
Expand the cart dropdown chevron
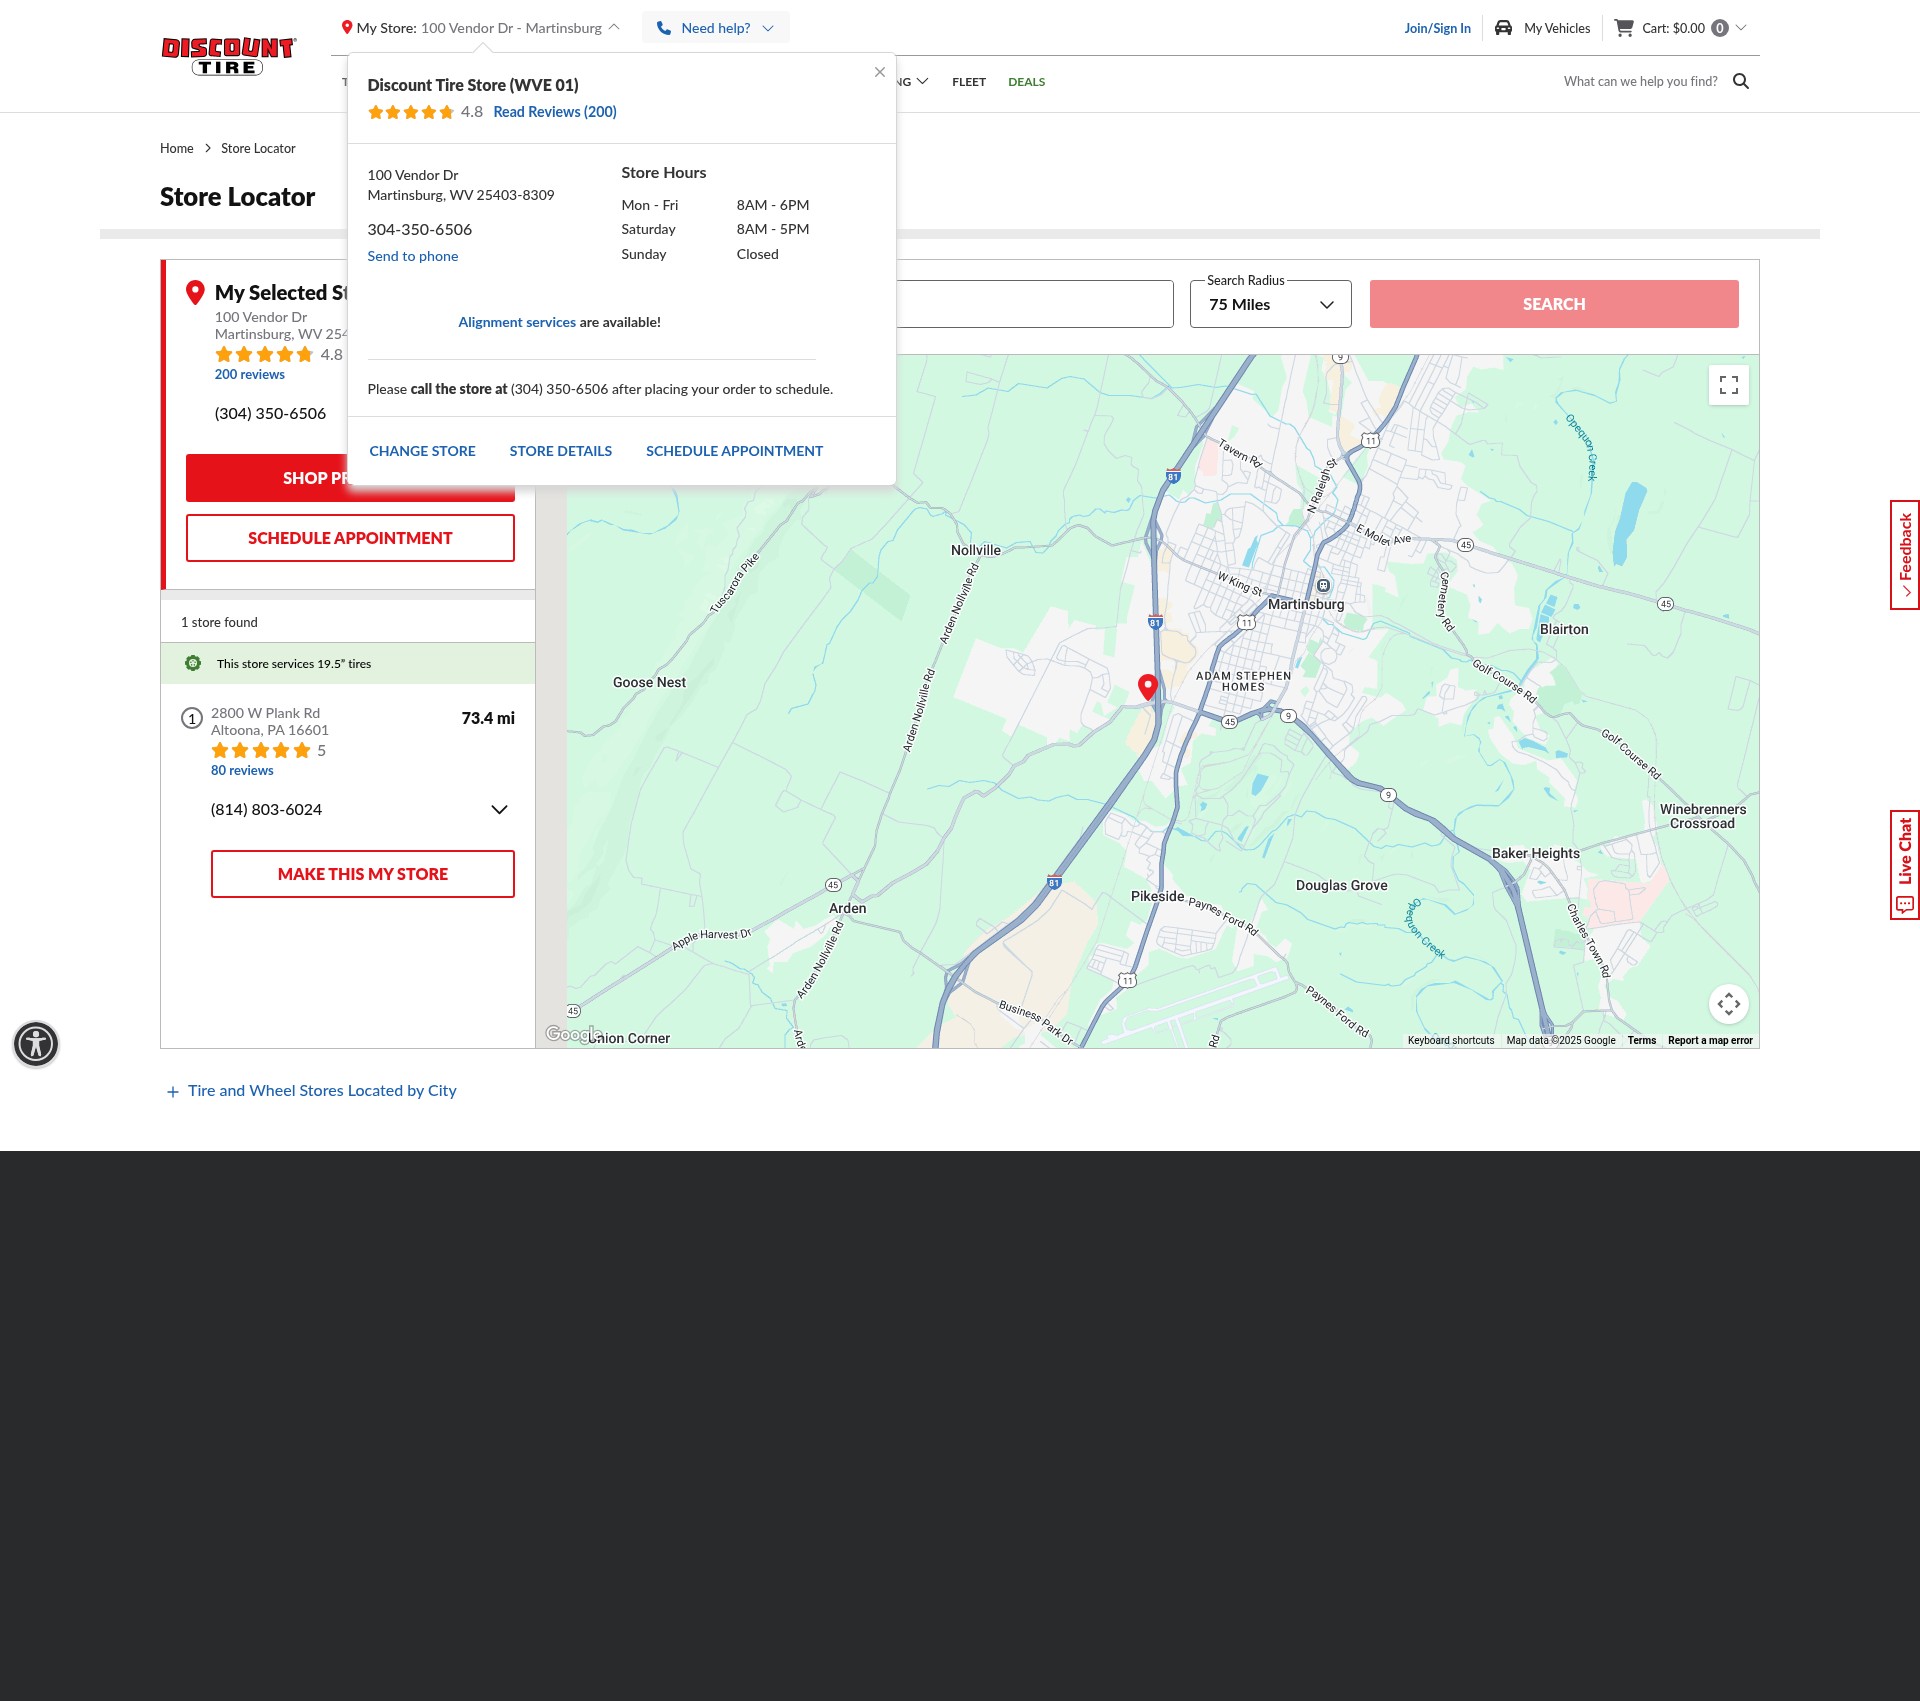point(1741,28)
